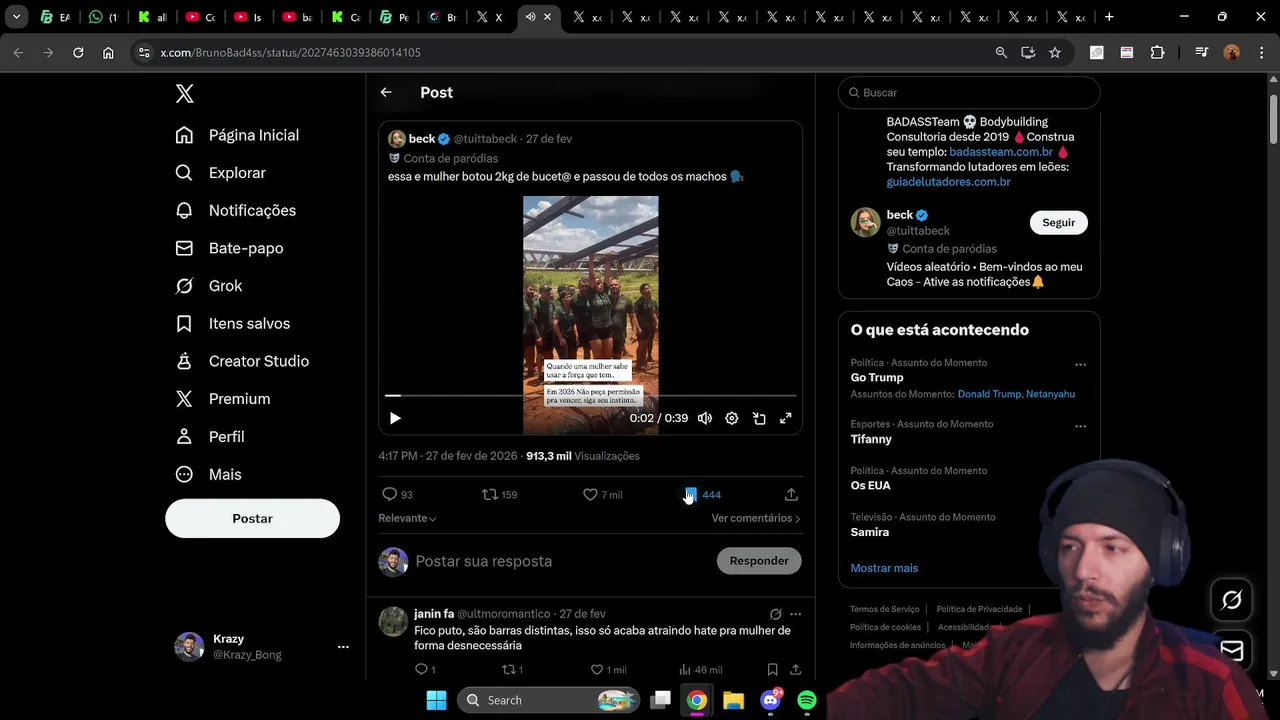
Task: Open Grok from the sidebar
Action: point(208,286)
